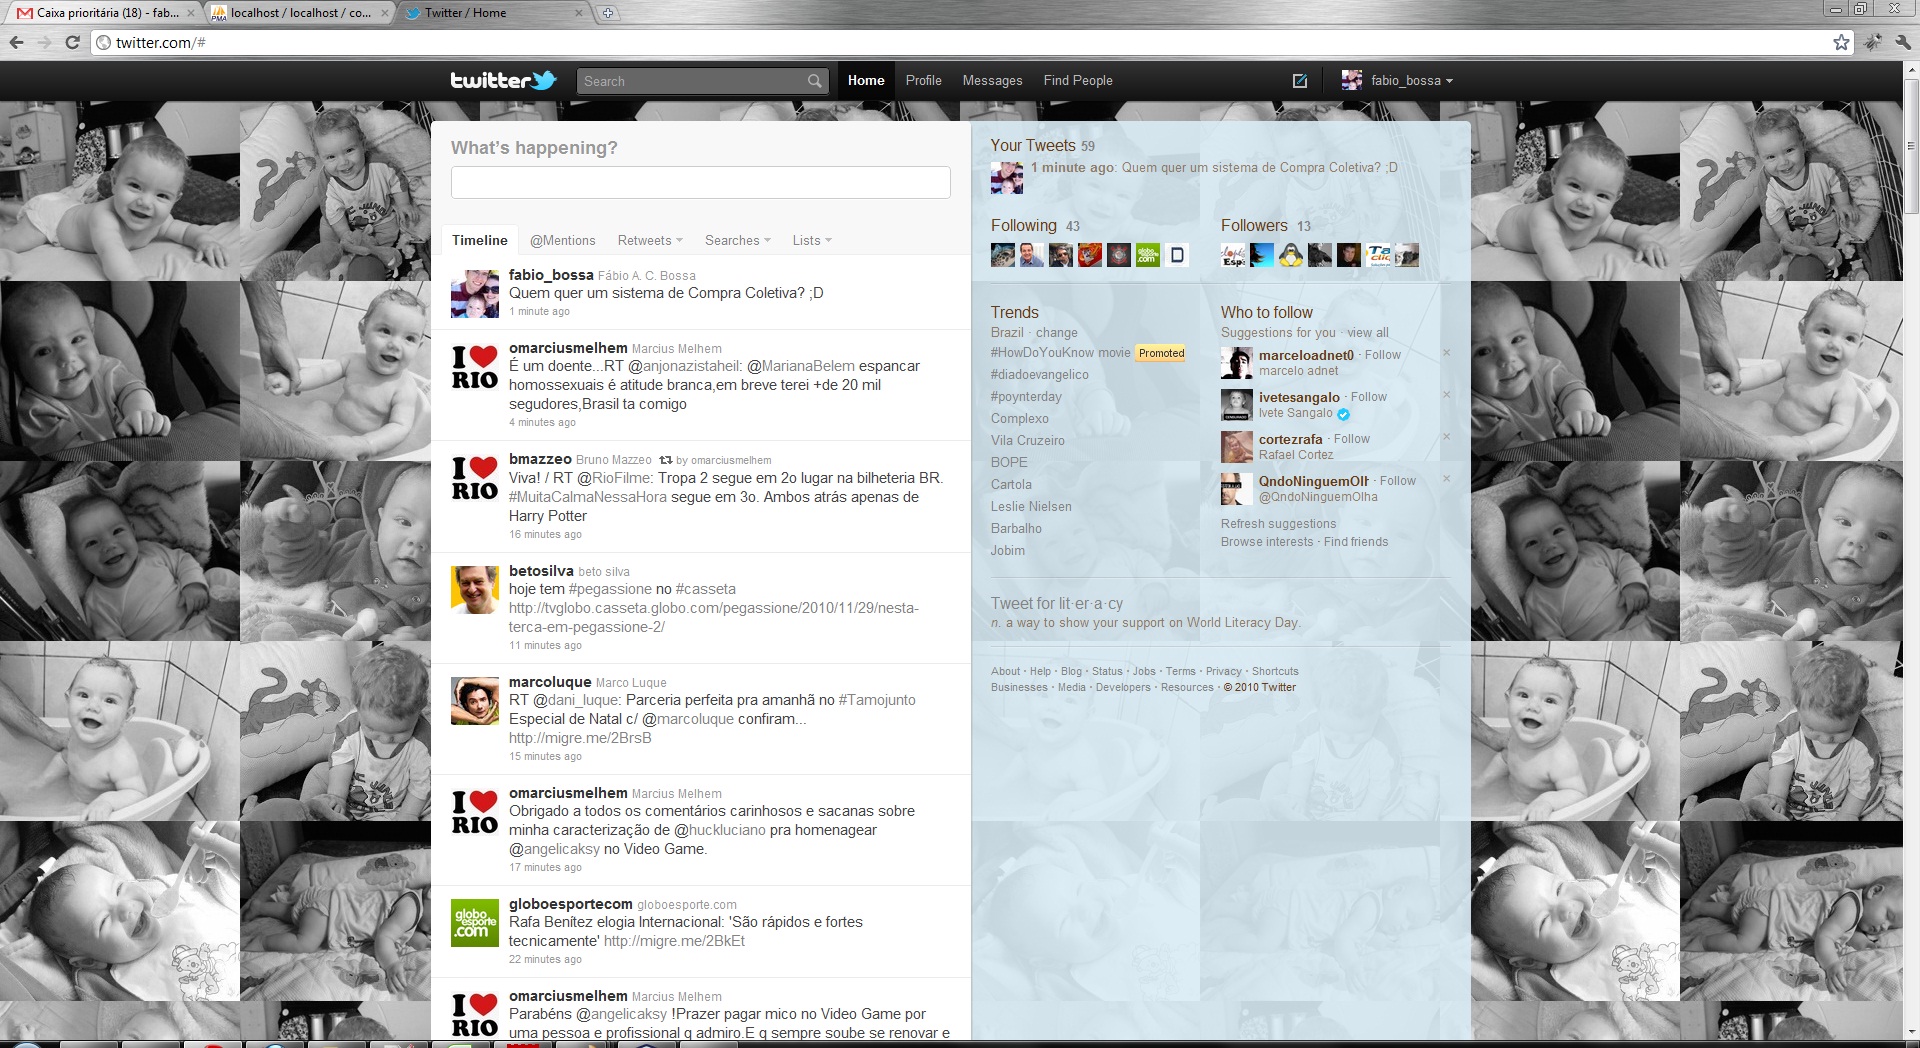Image resolution: width=1920 pixels, height=1048 pixels.
Task: Open new browser tab
Action: pyautogui.click(x=607, y=13)
